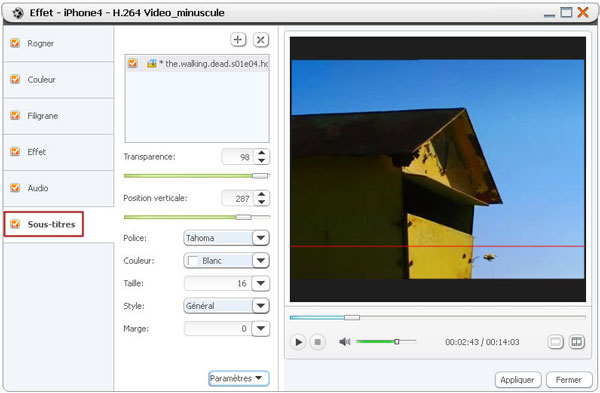Click the Blanc color swatch
Image resolution: width=600 pixels, height=393 pixels.
[193, 261]
